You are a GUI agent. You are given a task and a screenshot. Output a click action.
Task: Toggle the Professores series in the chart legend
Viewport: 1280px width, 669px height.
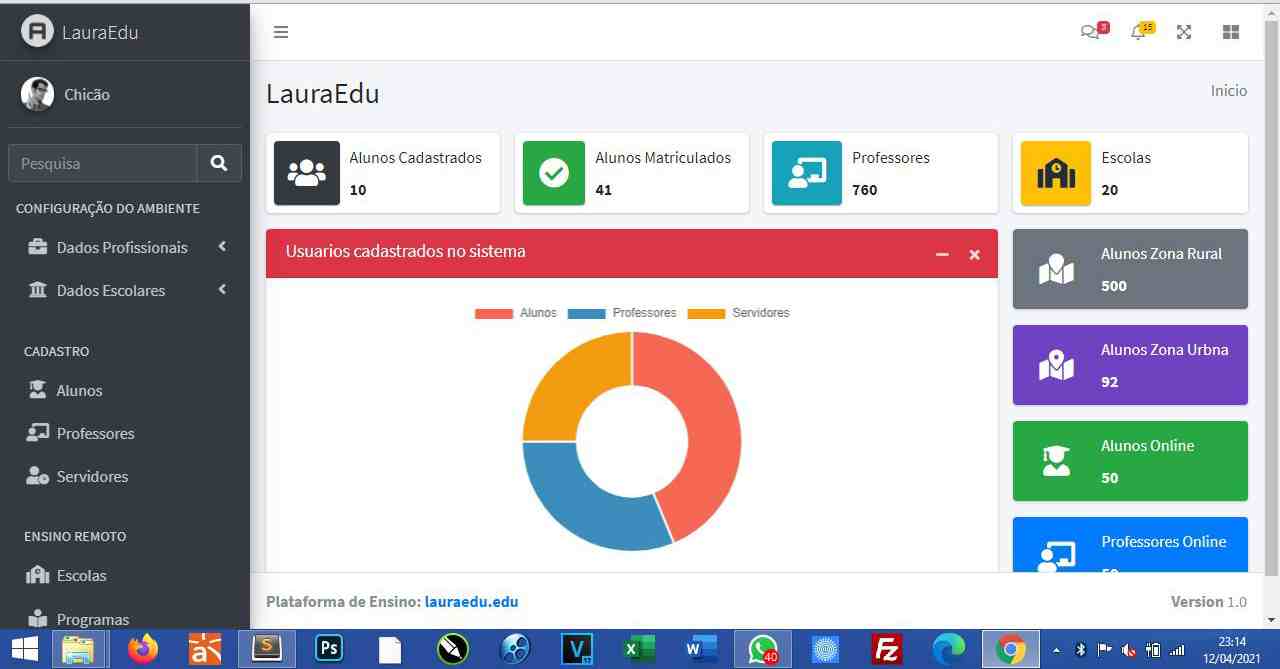coord(628,312)
